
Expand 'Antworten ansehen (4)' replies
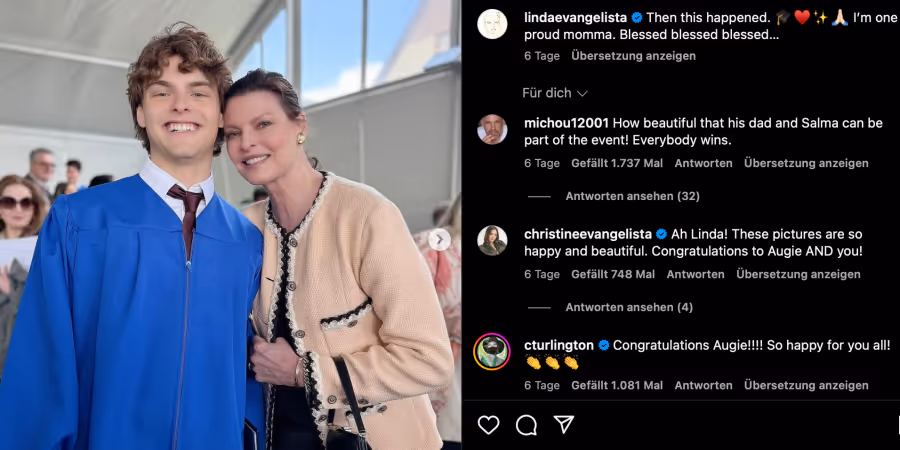[629, 308]
